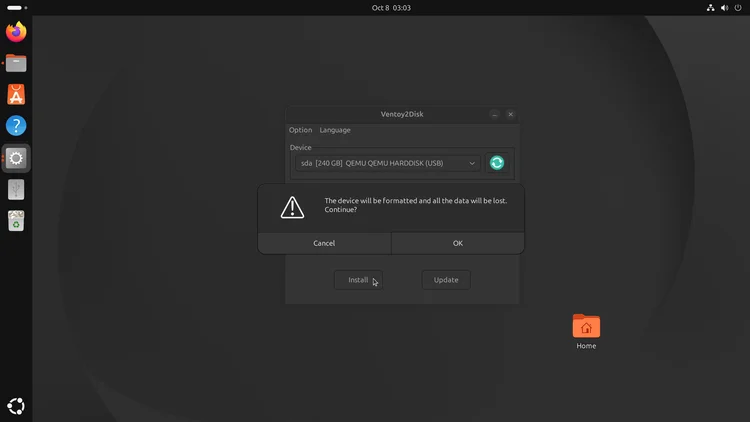Select the gear application icon in dock
Screen dimensions: 750x422
pyautogui.click(x=16, y=158)
